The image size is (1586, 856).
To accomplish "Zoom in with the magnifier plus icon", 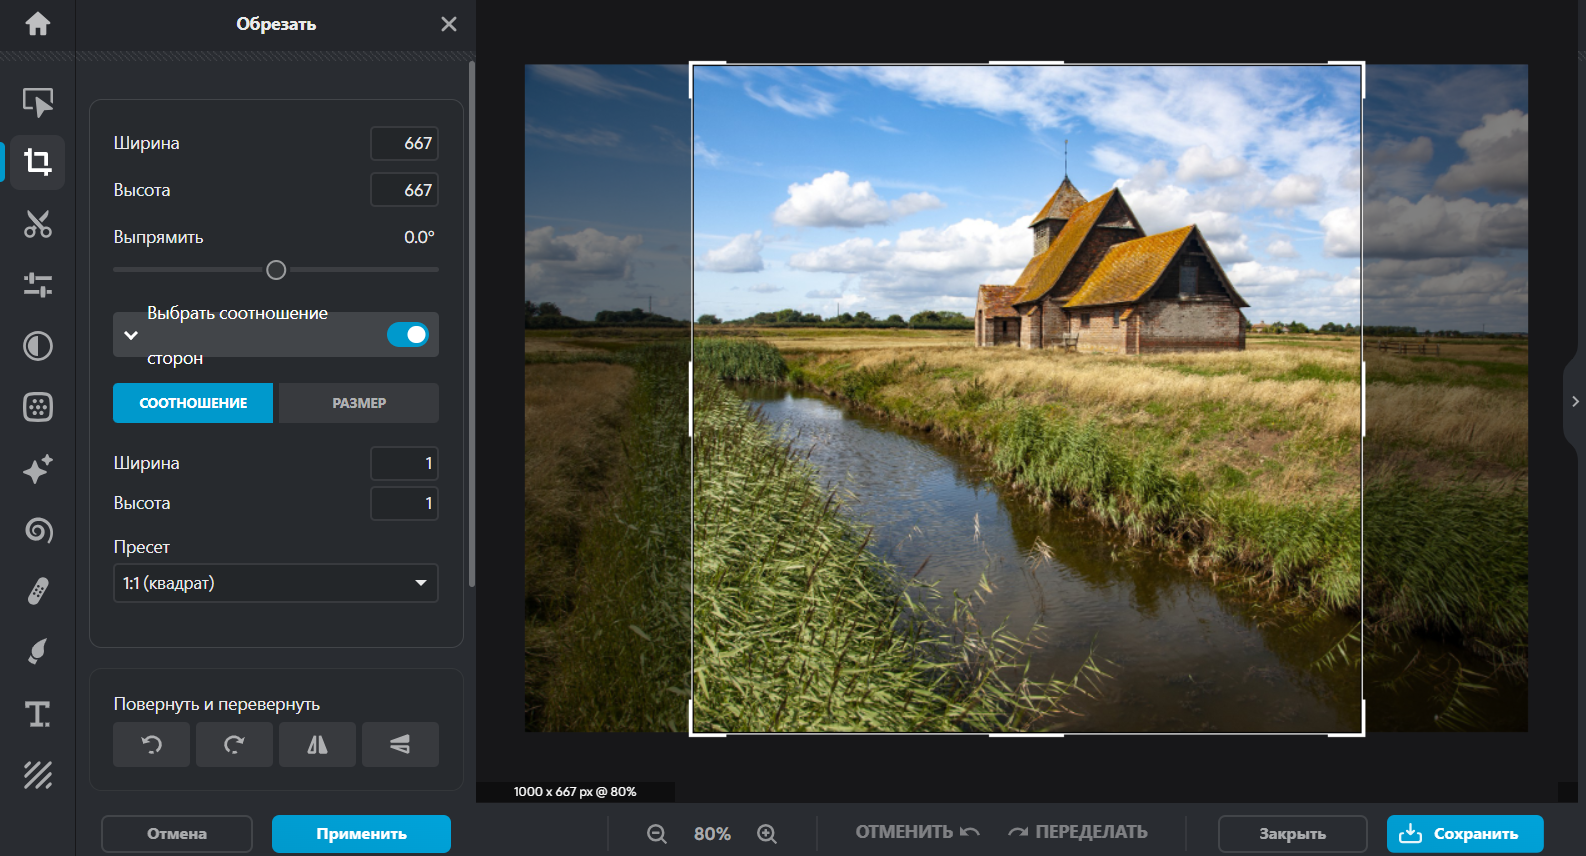I will 767,833.
